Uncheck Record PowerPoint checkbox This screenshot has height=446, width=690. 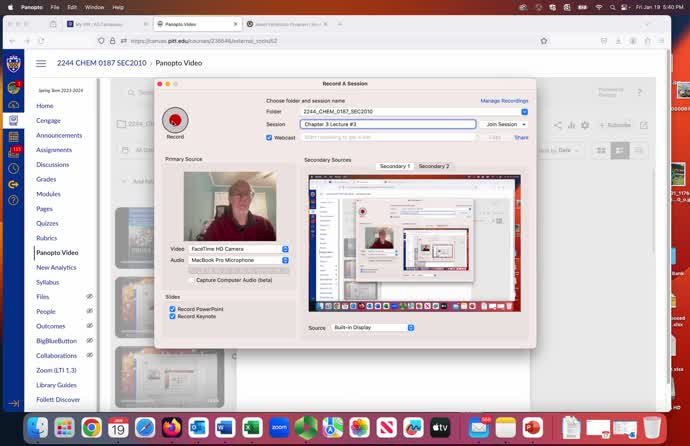point(172,309)
